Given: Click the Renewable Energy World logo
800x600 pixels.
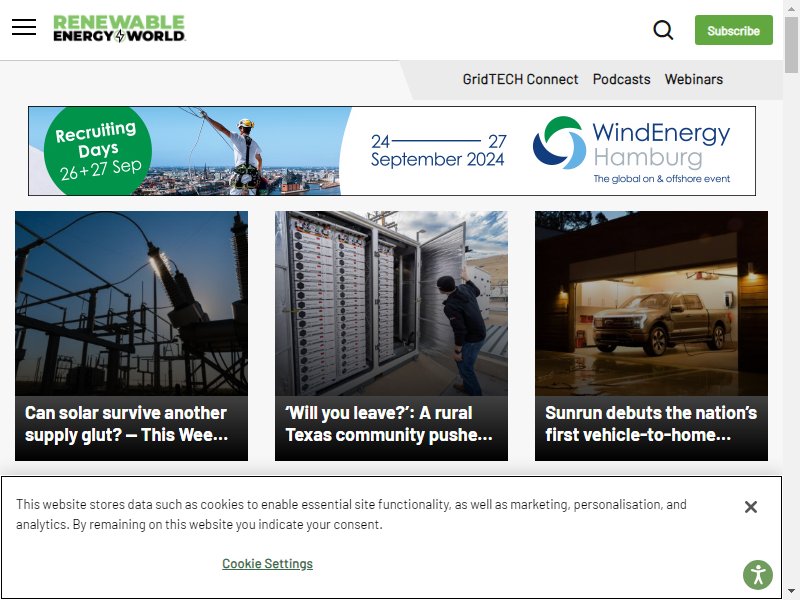Looking at the screenshot, I should coord(119,29).
